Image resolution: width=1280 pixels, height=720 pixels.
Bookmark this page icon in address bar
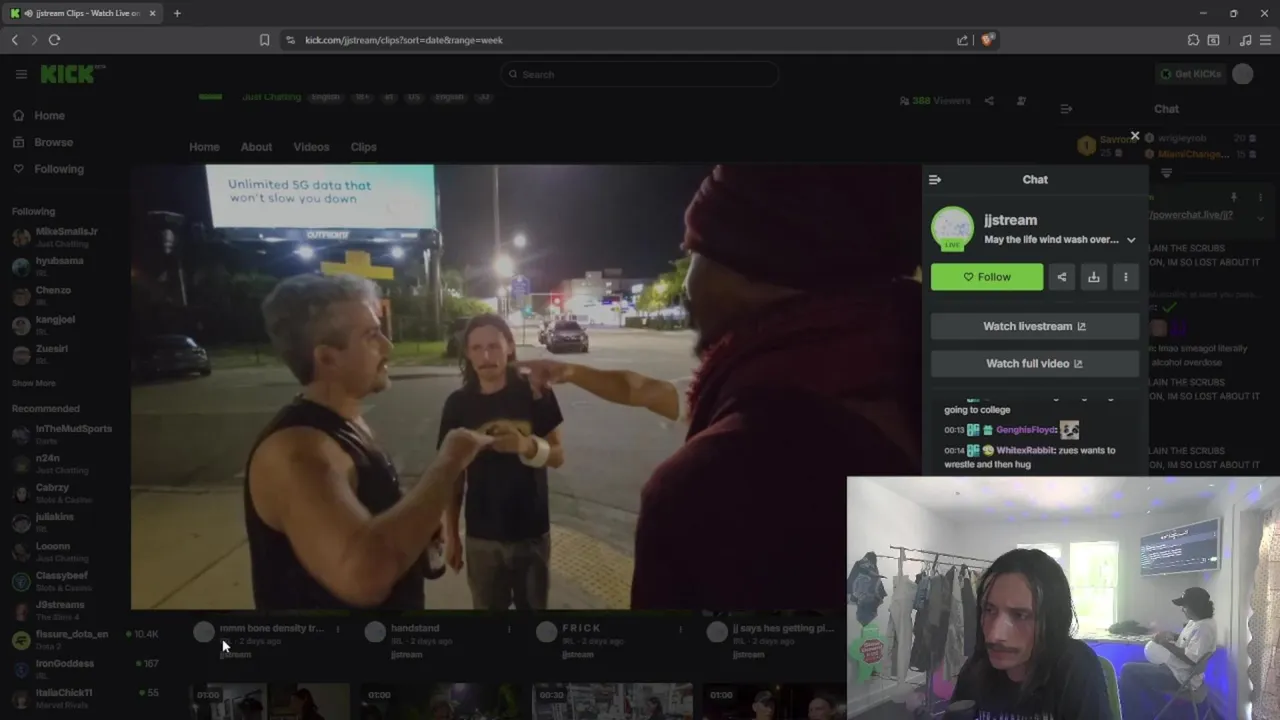(264, 40)
